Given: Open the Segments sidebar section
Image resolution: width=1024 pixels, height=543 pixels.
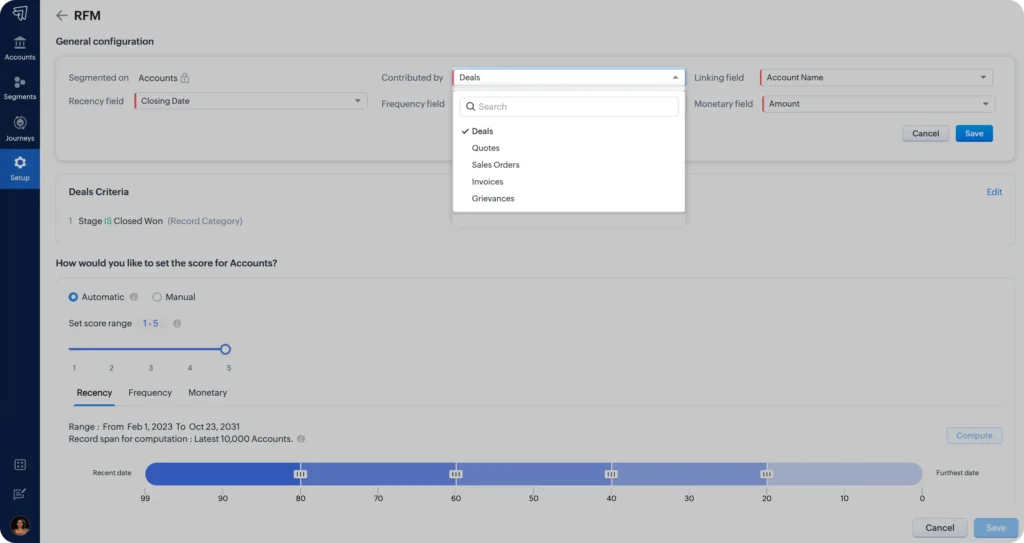Looking at the screenshot, I should [x=20, y=88].
